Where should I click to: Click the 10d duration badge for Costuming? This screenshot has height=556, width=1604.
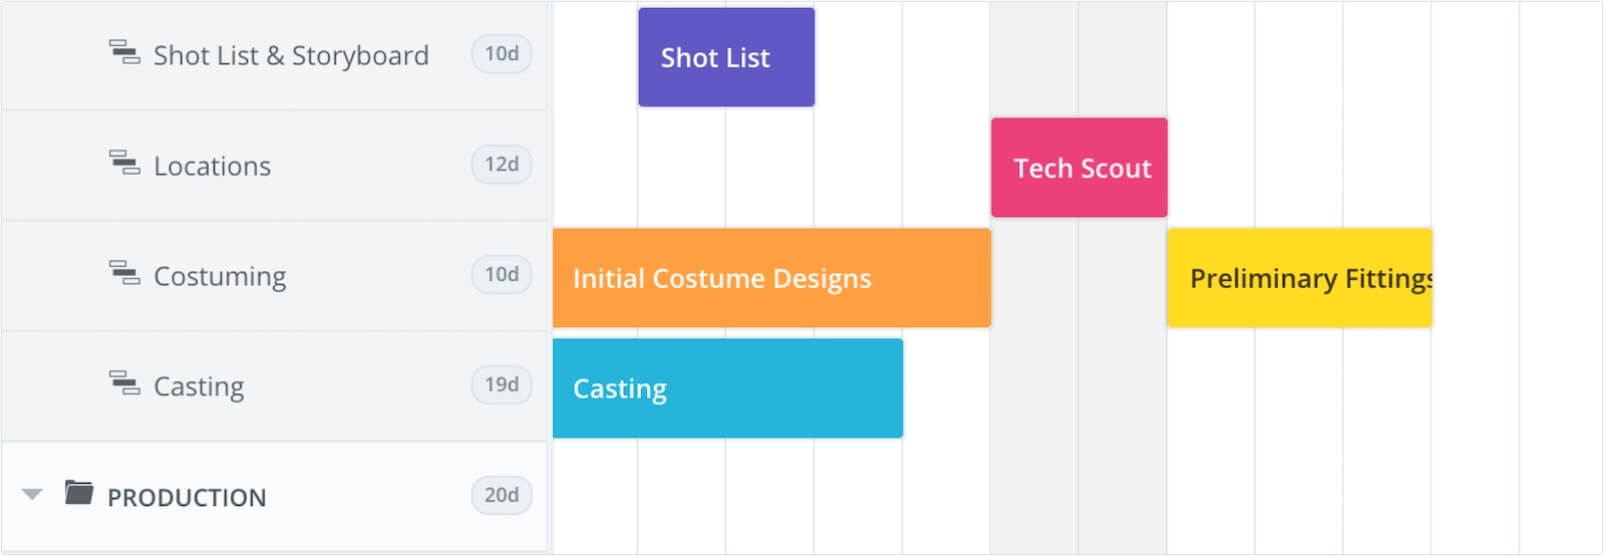click(x=502, y=274)
